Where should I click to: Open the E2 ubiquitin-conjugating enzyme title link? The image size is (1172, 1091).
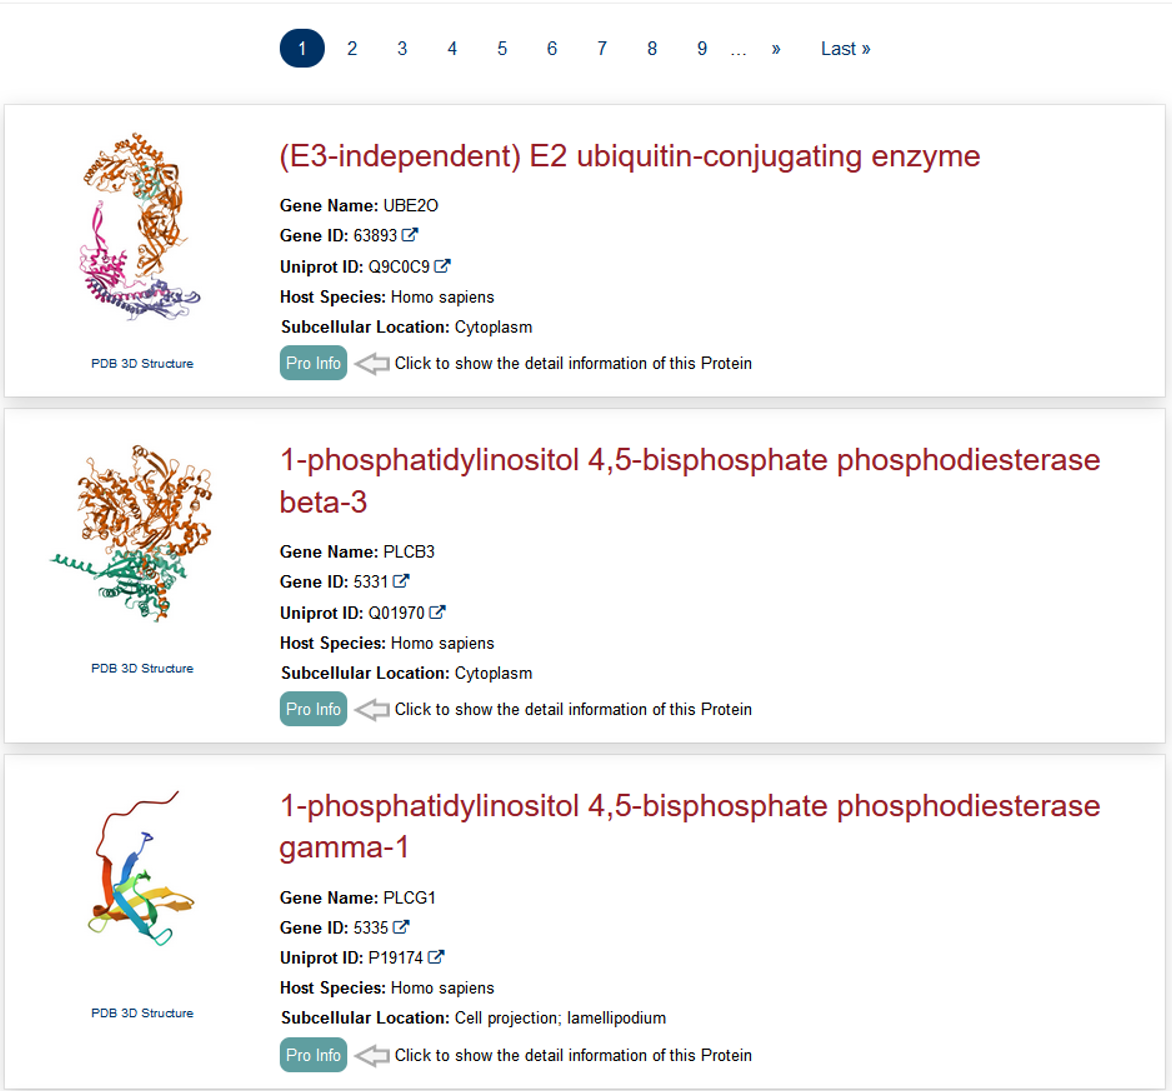(630, 156)
